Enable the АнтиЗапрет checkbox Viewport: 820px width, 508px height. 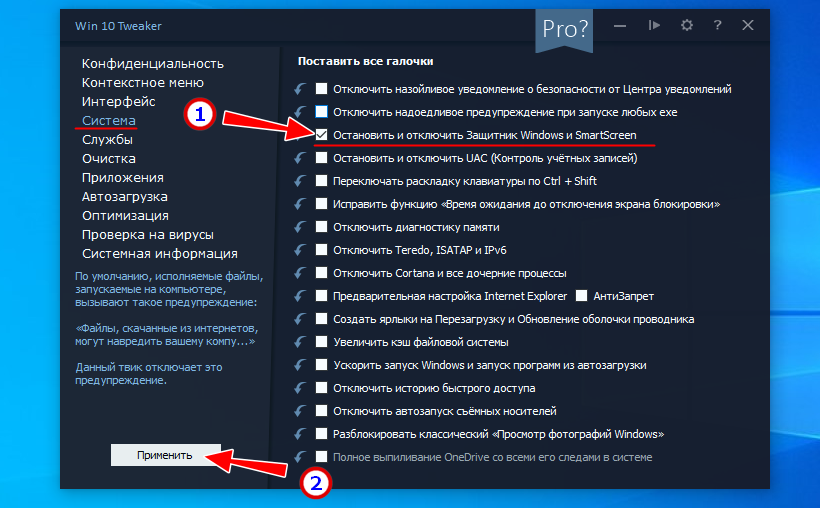click(x=581, y=296)
